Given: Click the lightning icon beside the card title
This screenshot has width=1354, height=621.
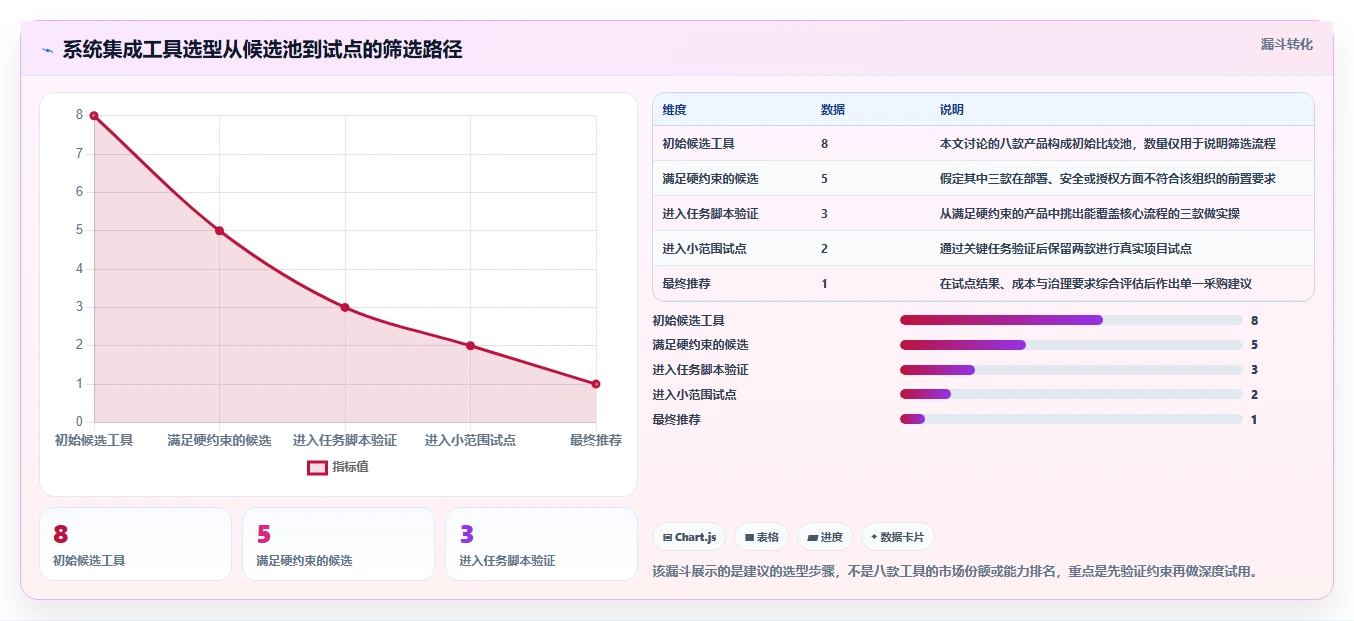Looking at the screenshot, I should pyautogui.click(x=47, y=50).
